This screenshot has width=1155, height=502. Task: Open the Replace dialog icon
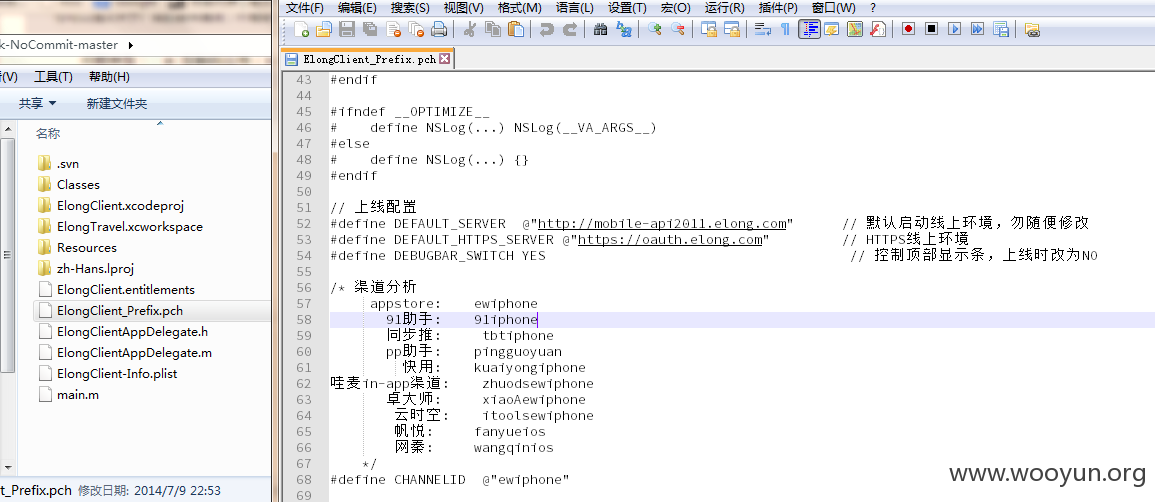[x=624, y=29]
